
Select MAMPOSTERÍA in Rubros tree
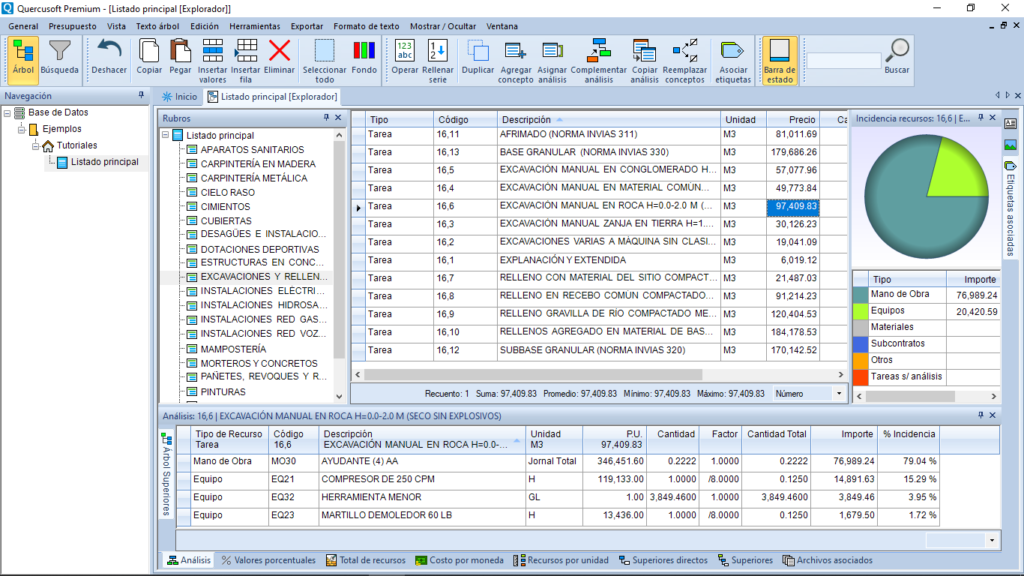(233, 349)
